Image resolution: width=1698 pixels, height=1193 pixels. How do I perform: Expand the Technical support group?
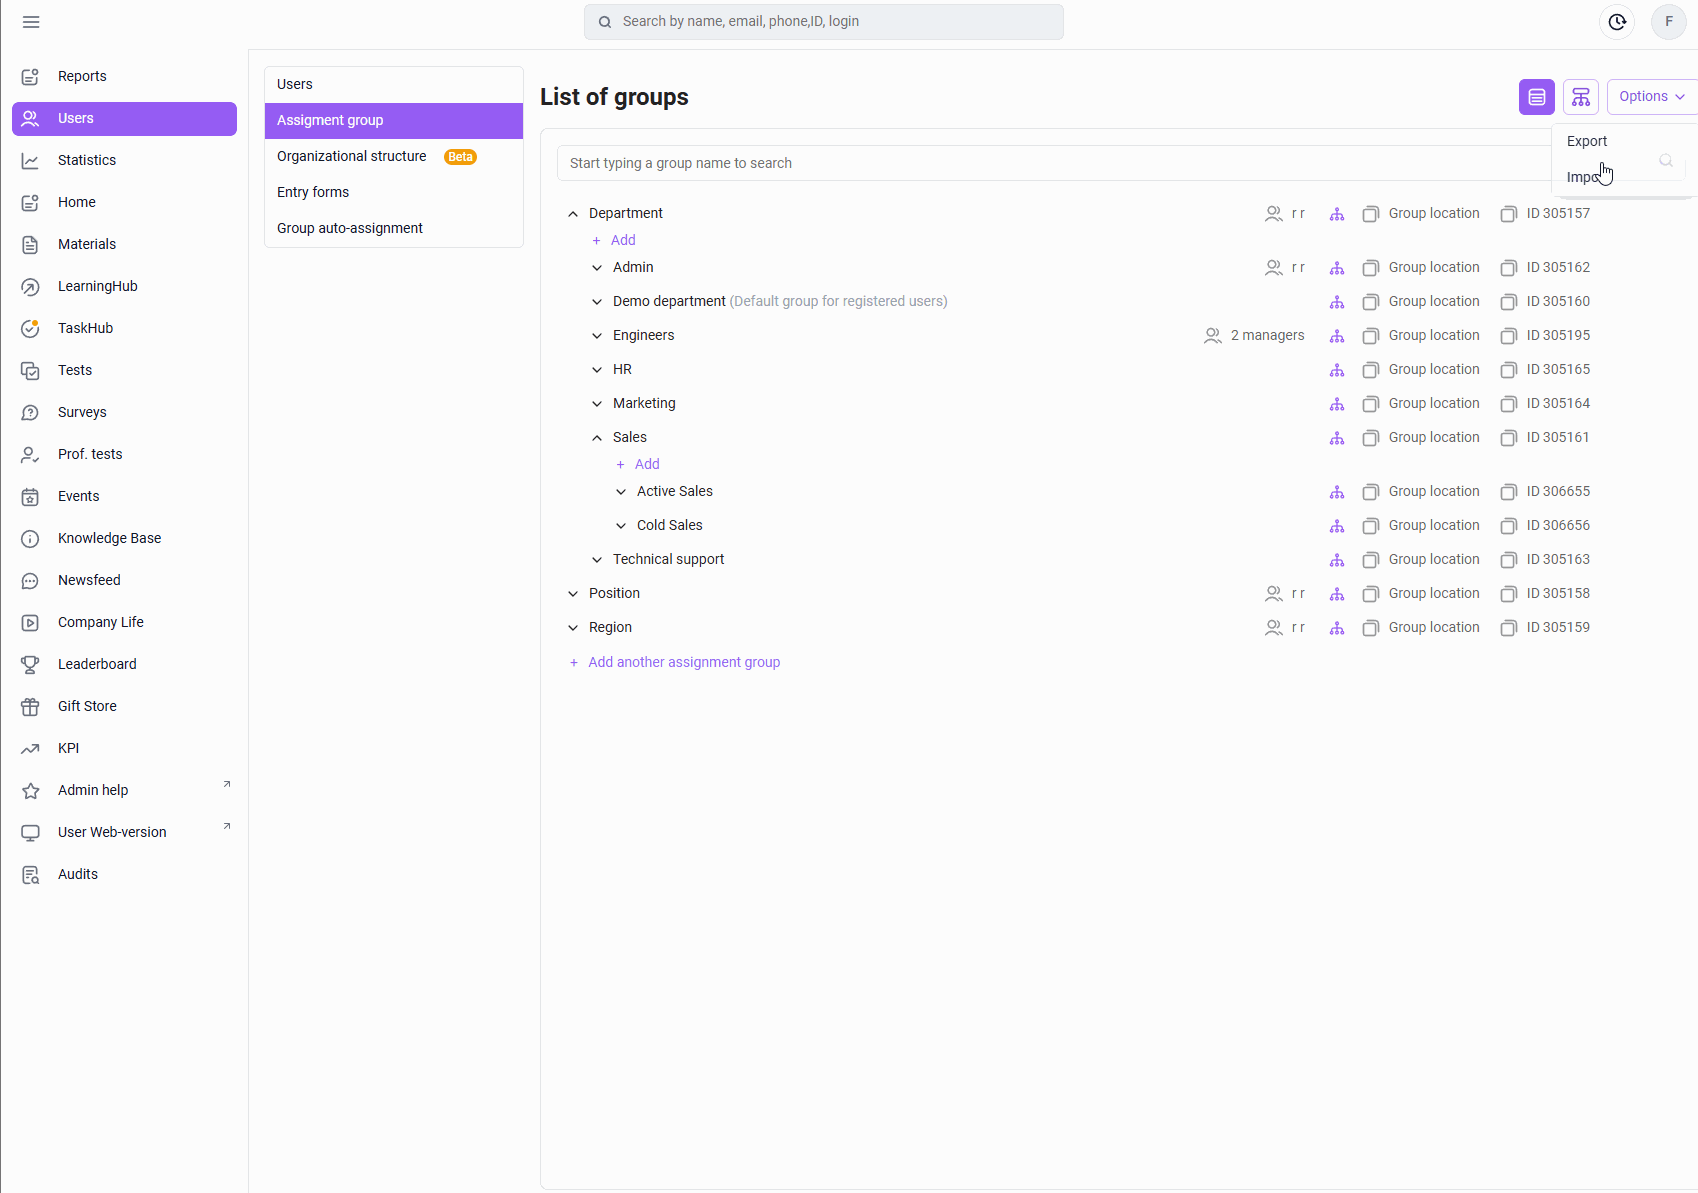click(x=597, y=560)
